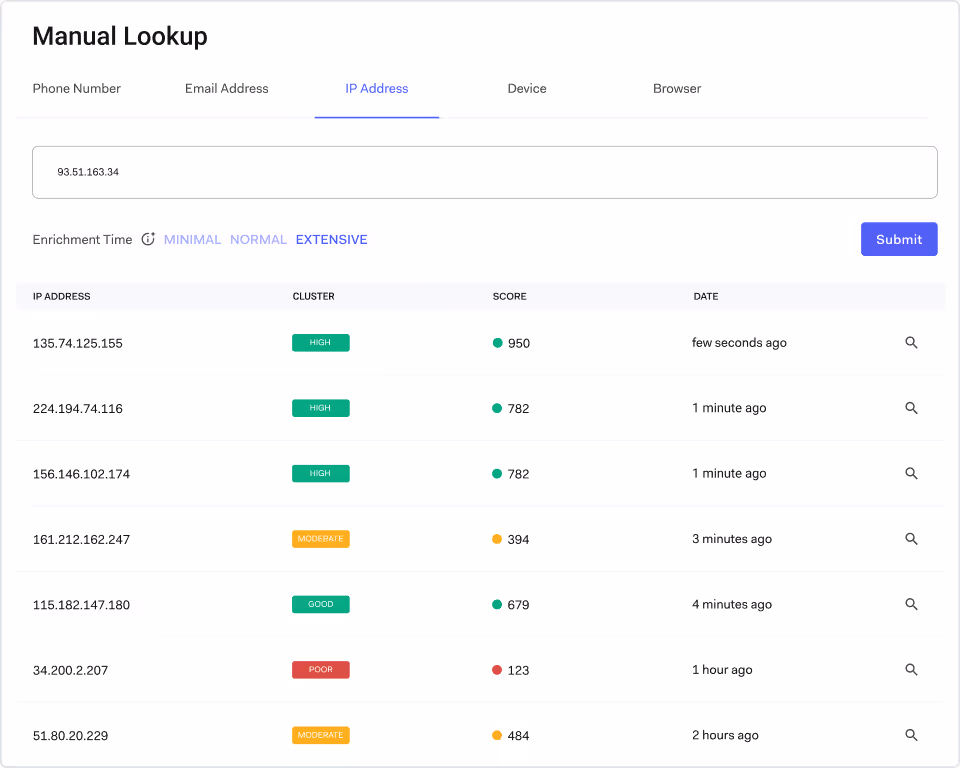Click the magnifier next to 161.212.162.247
The image size is (960, 768).
click(911, 539)
